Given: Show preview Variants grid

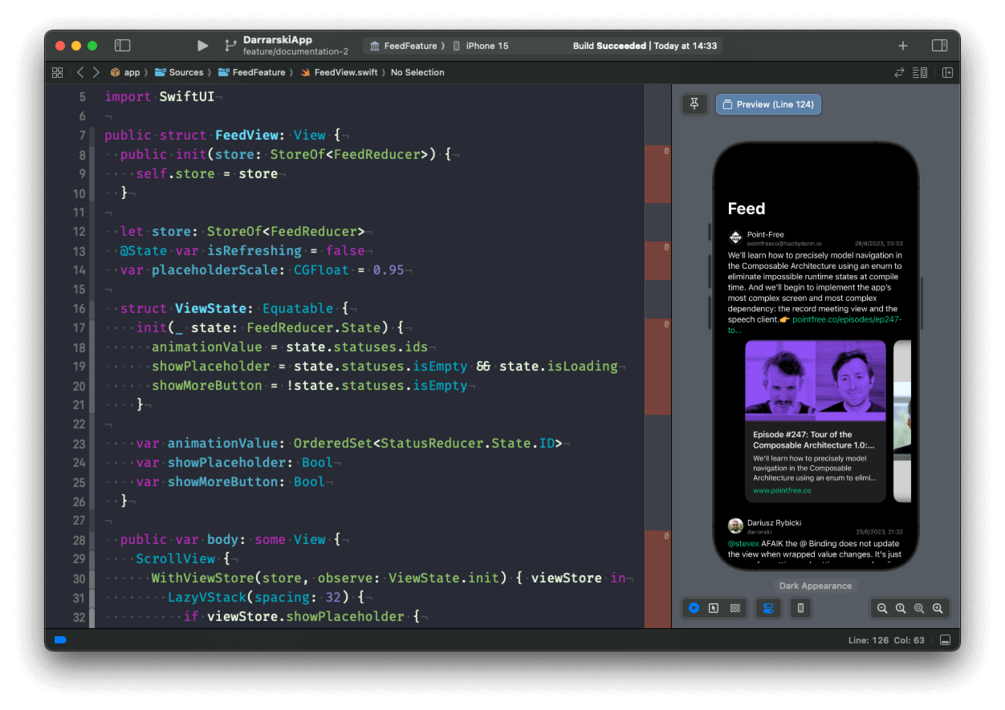Looking at the screenshot, I should click(735, 607).
